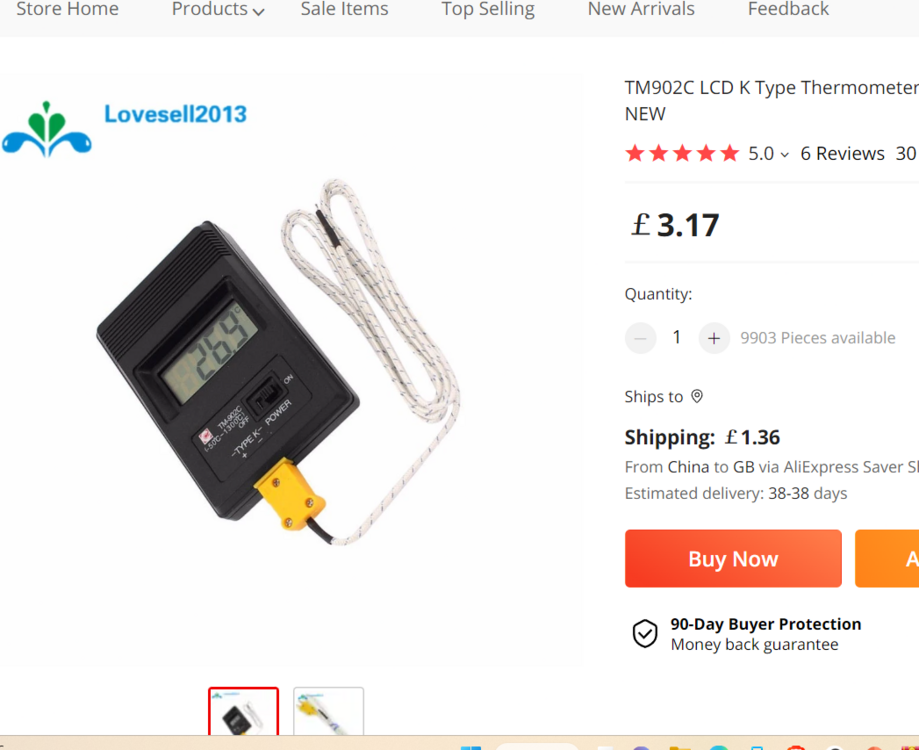Click the Lovesell2013 store logo
Viewport: 919px width, 750px height.
coord(124,128)
